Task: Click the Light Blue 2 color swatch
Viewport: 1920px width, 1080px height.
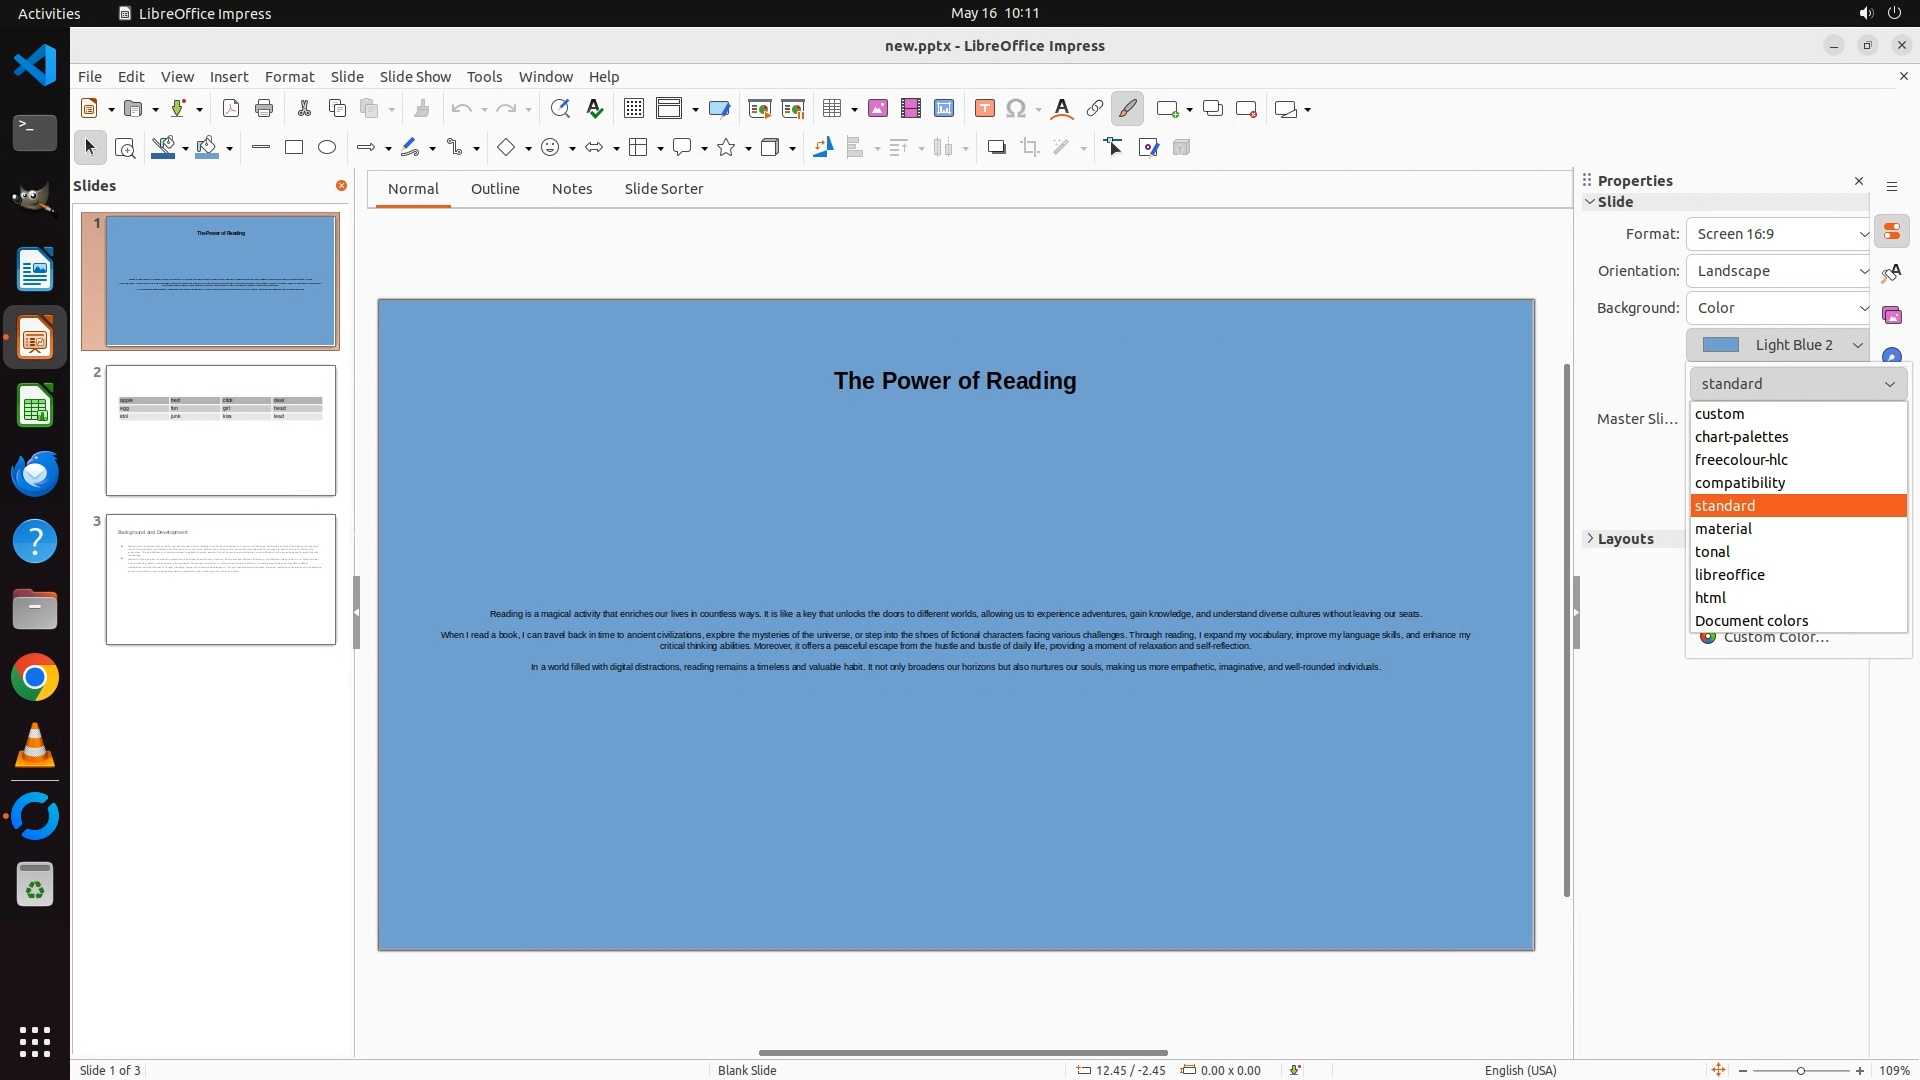Action: coord(1720,345)
